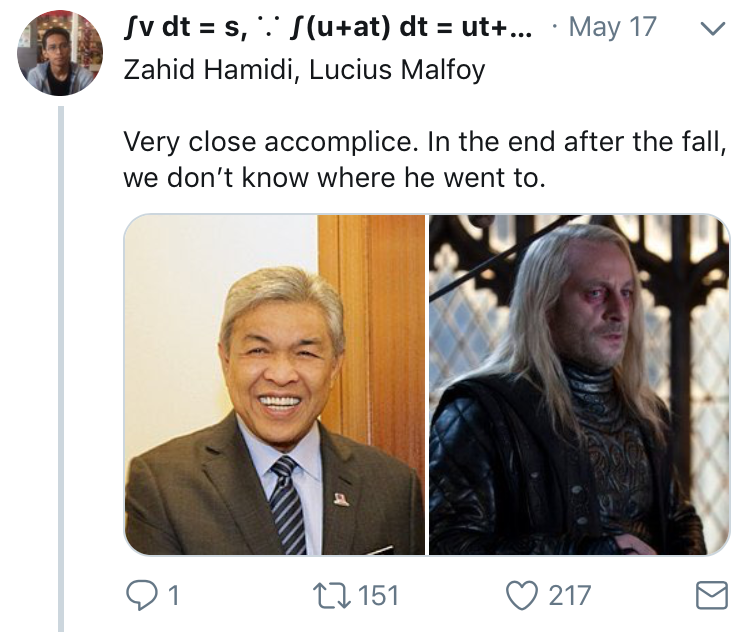The width and height of the screenshot is (749, 632).
Task: Click the reply speech bubble icon
Action: [141, 595]
